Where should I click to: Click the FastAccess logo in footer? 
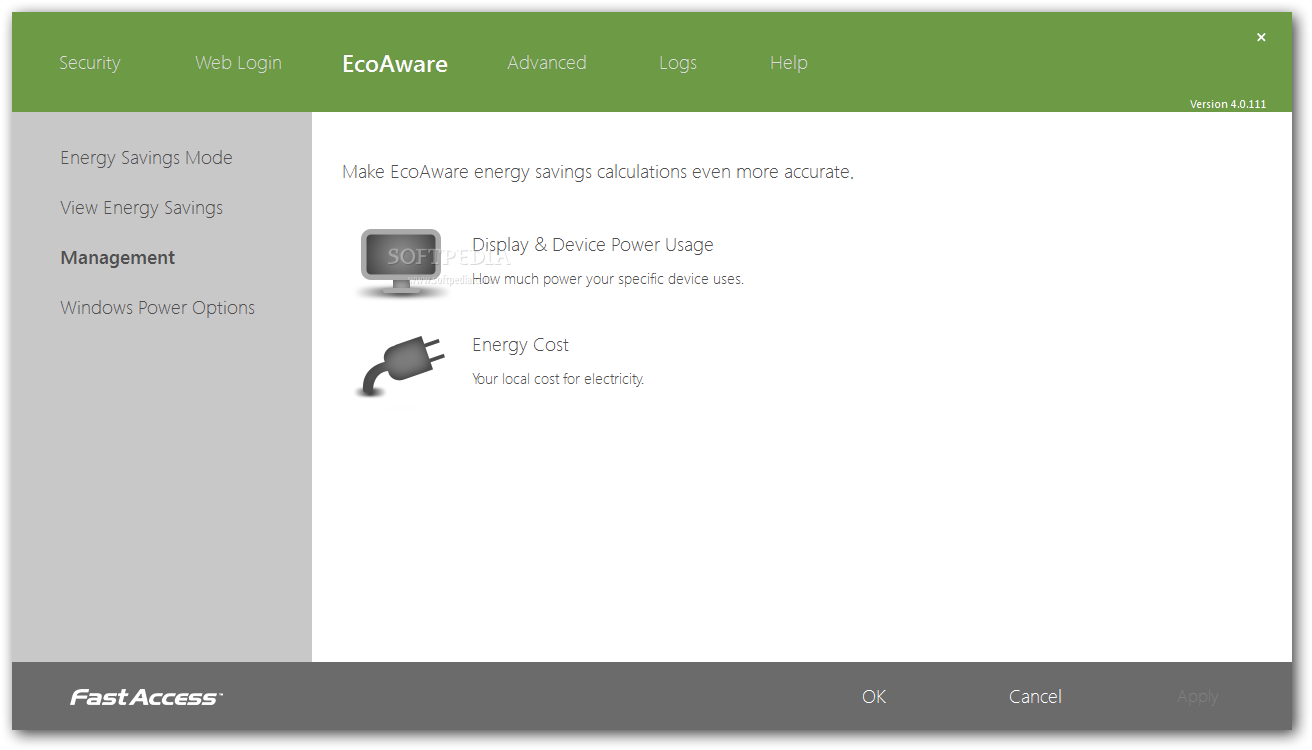(x=146, y=697)
